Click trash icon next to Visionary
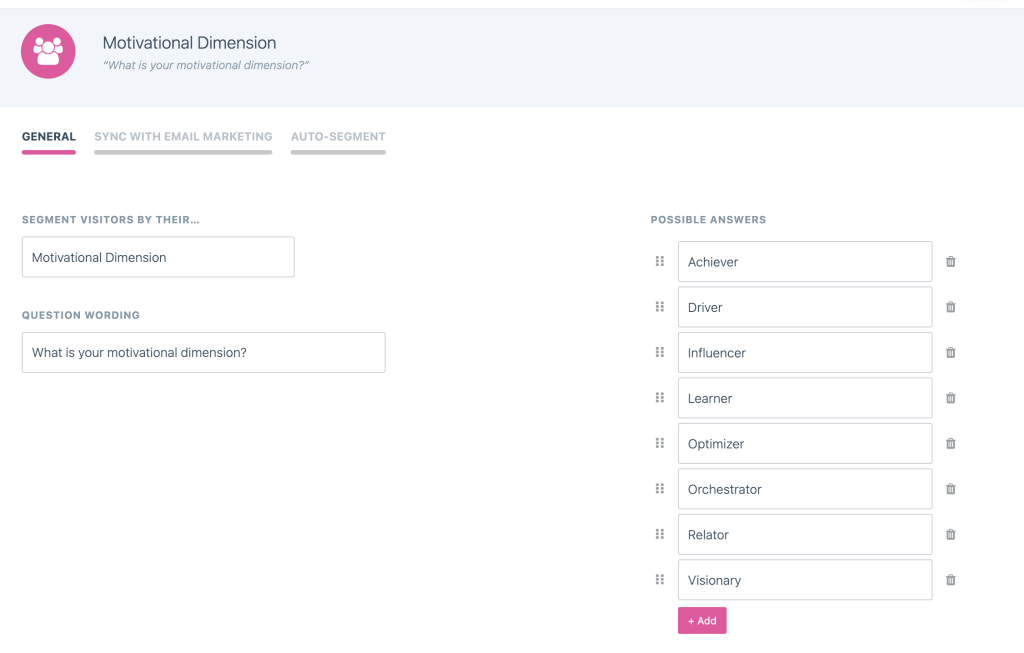Viewport: 1024px width, 653px height. click(950, 580)
